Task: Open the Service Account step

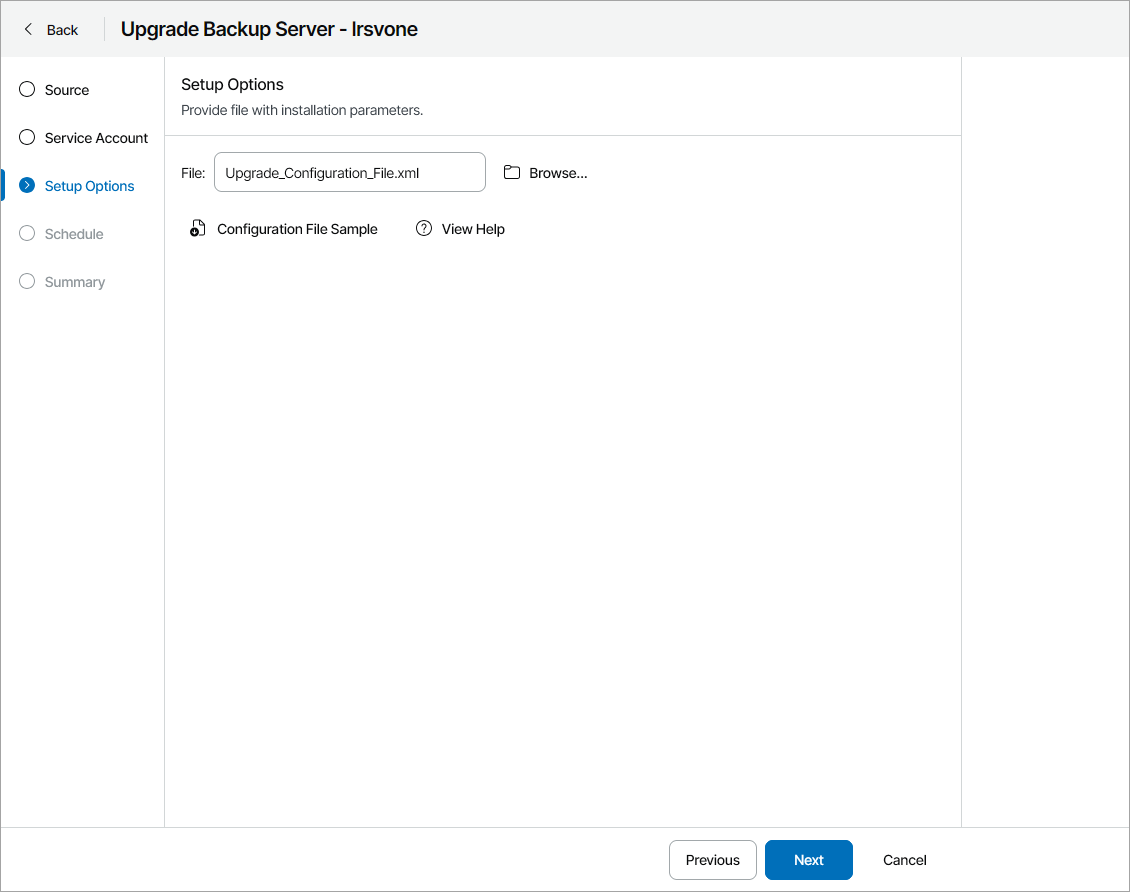Action: (x=96, y=138)
